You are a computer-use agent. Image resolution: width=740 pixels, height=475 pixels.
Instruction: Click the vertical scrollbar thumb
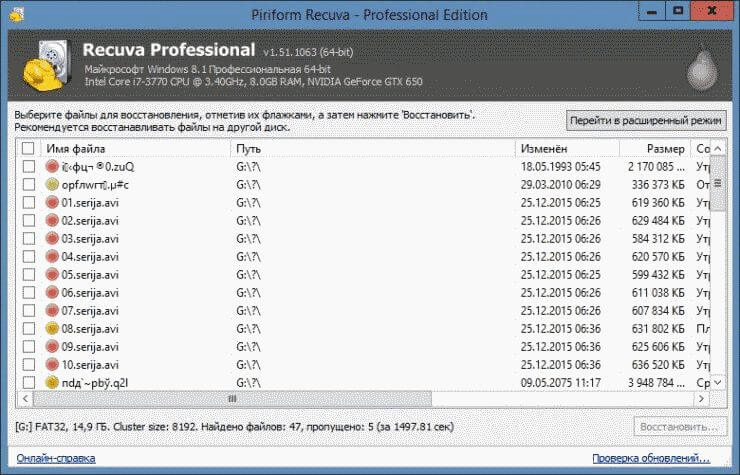pyautogui.click(x=718, y=184)
